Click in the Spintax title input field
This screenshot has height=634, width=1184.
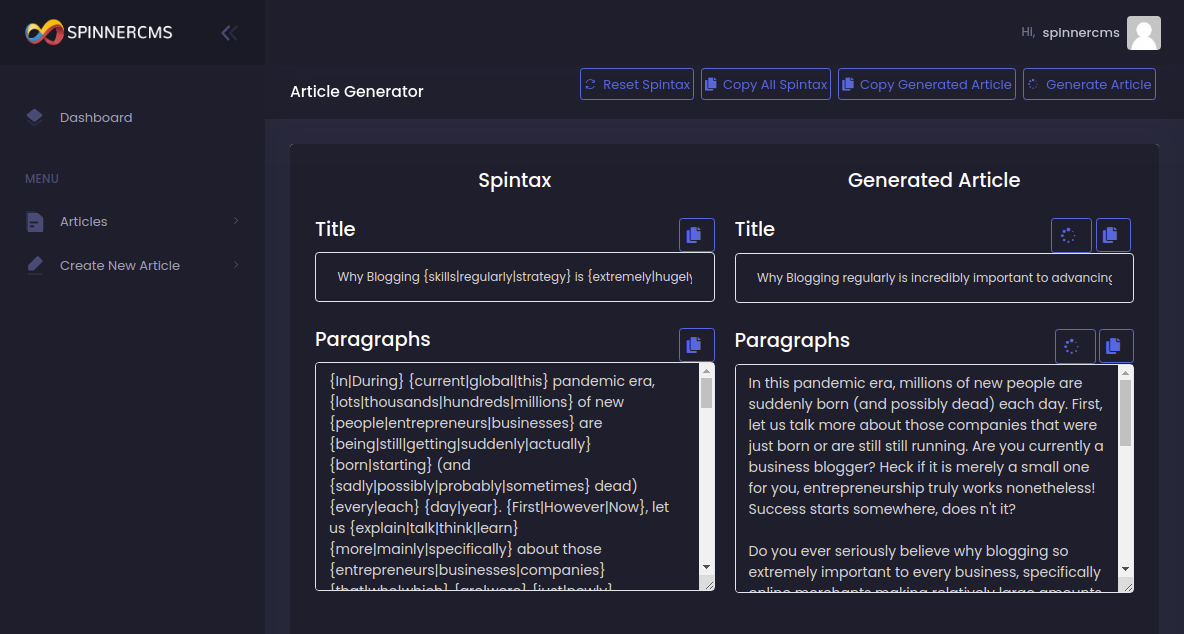[514, 277]
